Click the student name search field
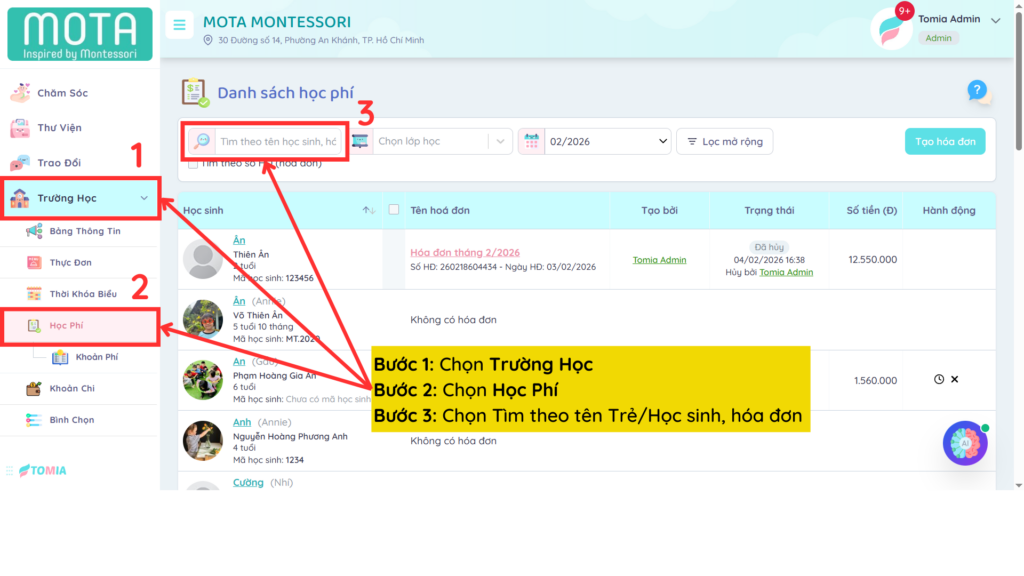 (278, 142)
